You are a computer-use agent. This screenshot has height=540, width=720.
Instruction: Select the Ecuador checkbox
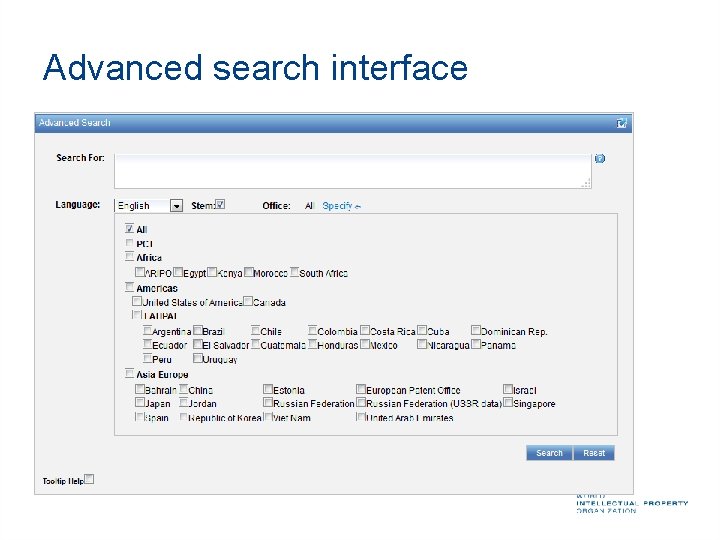(x=147, y=344)
